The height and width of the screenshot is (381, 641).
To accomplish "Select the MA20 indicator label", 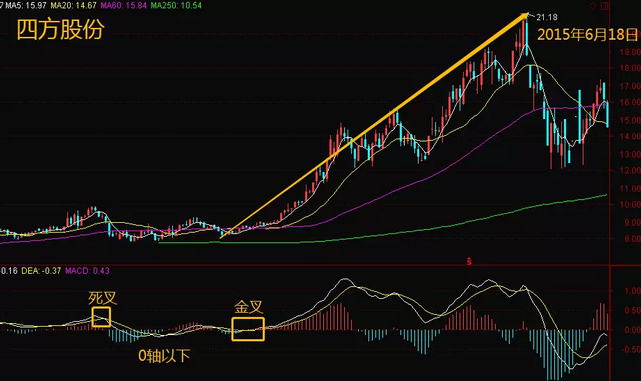I will tap(74, 5).
